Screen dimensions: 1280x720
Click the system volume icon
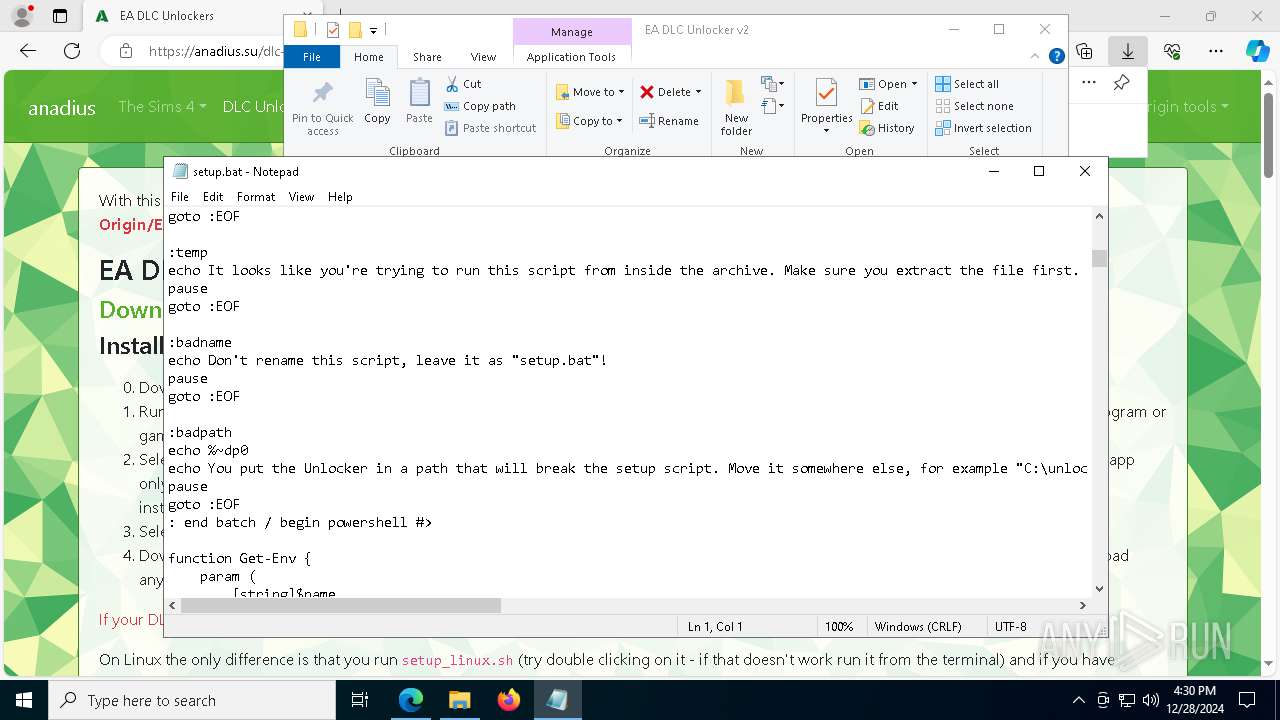[1150, 700]
